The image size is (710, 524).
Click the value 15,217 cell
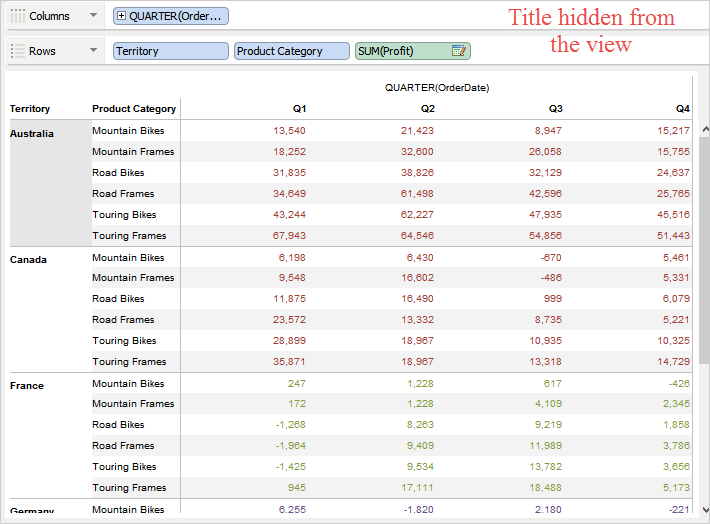(673, 130)
